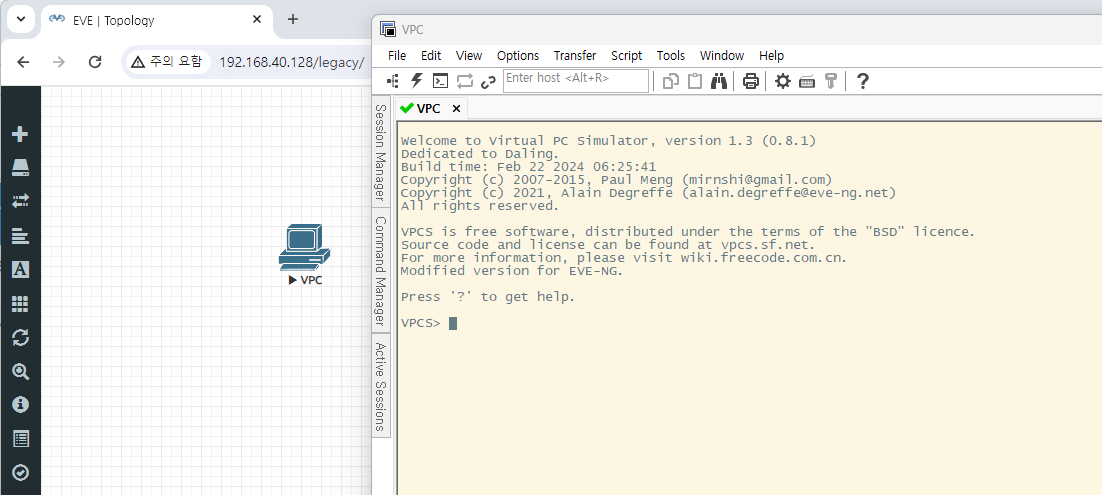Click the browser address bar URL
Image resolution: width=1102 pixels, height=495 pixels.
coord(292,62)
